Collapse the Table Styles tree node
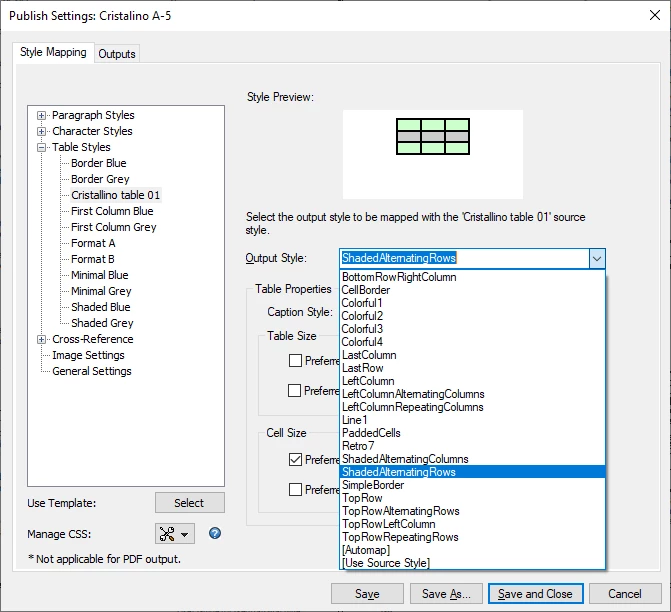Viewport: 671px width, 612px height. [42, 147]
